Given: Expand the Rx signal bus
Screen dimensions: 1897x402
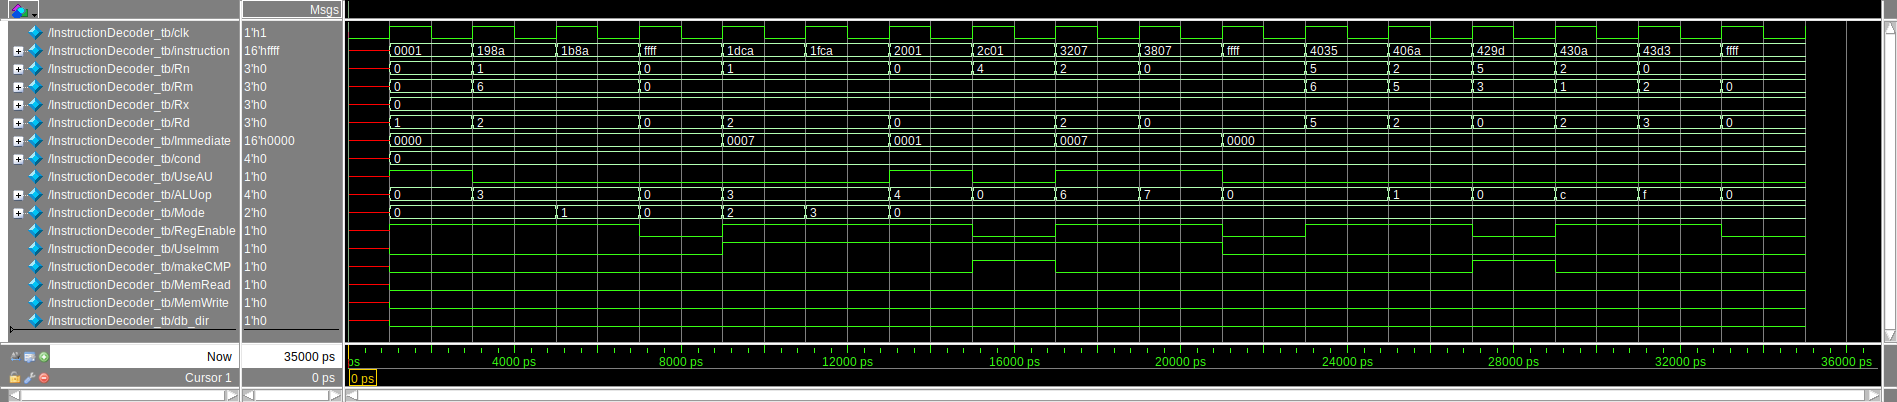Looking at the screenshot, I should [18, 105].
